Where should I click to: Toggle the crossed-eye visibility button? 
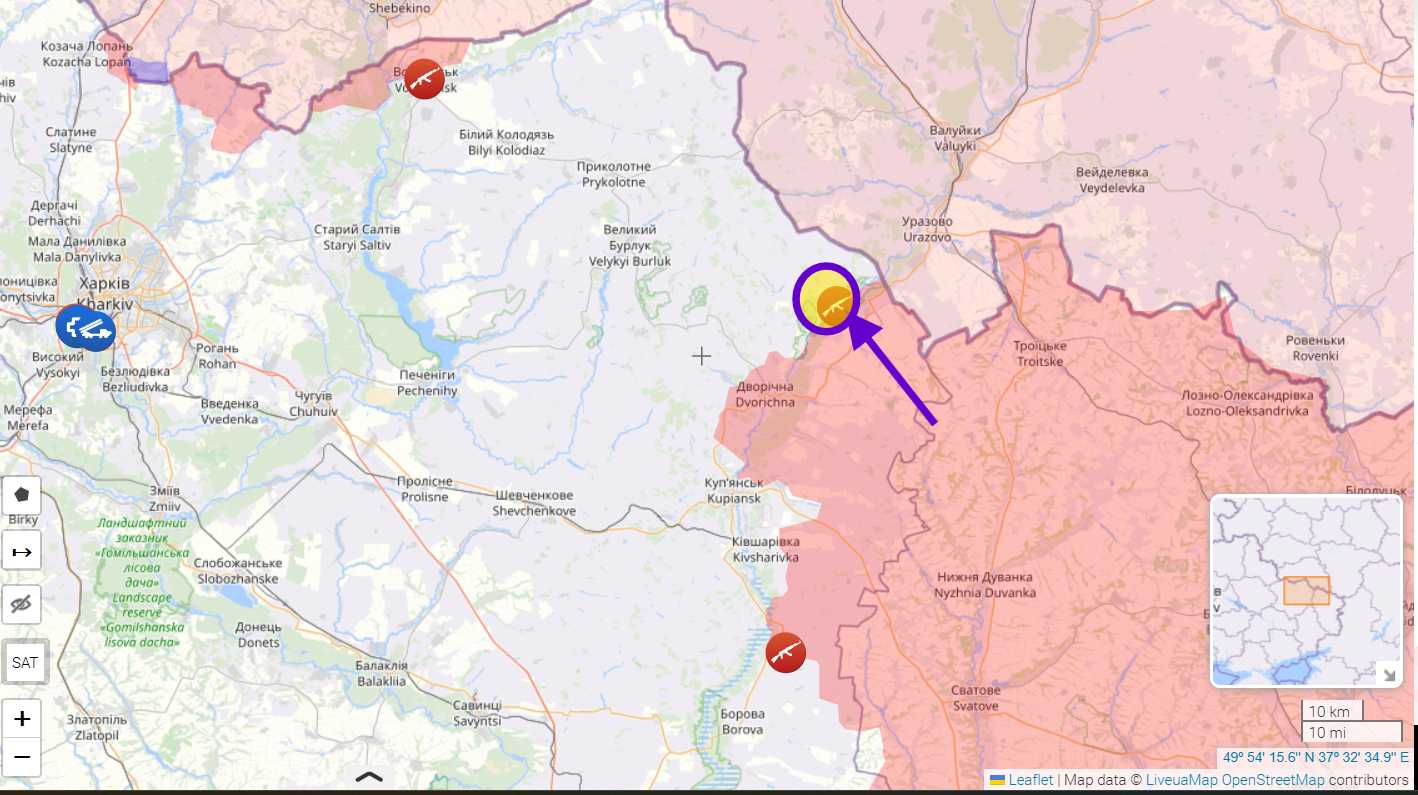pyautogui.click(x=22, y=604)
